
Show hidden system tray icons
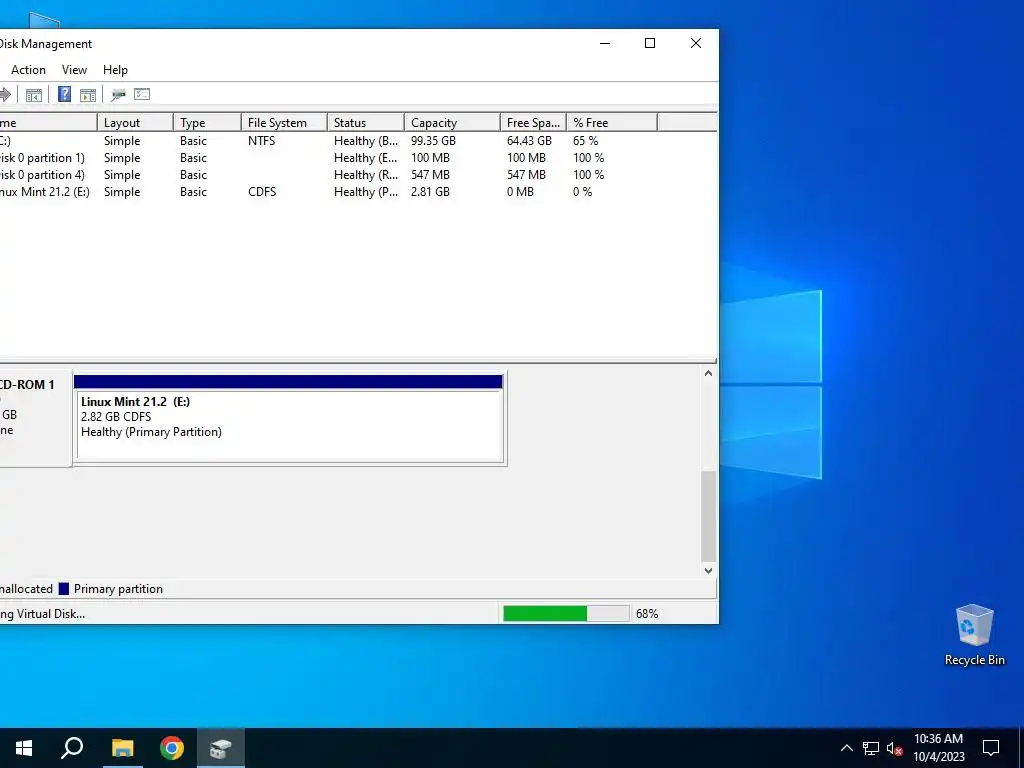coord(846,748)
